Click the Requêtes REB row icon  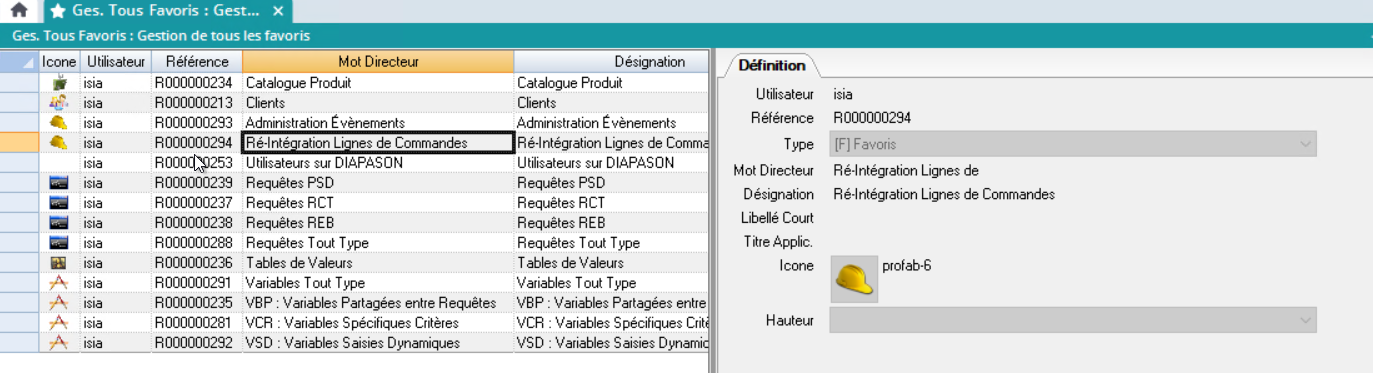tap(59, 223)
